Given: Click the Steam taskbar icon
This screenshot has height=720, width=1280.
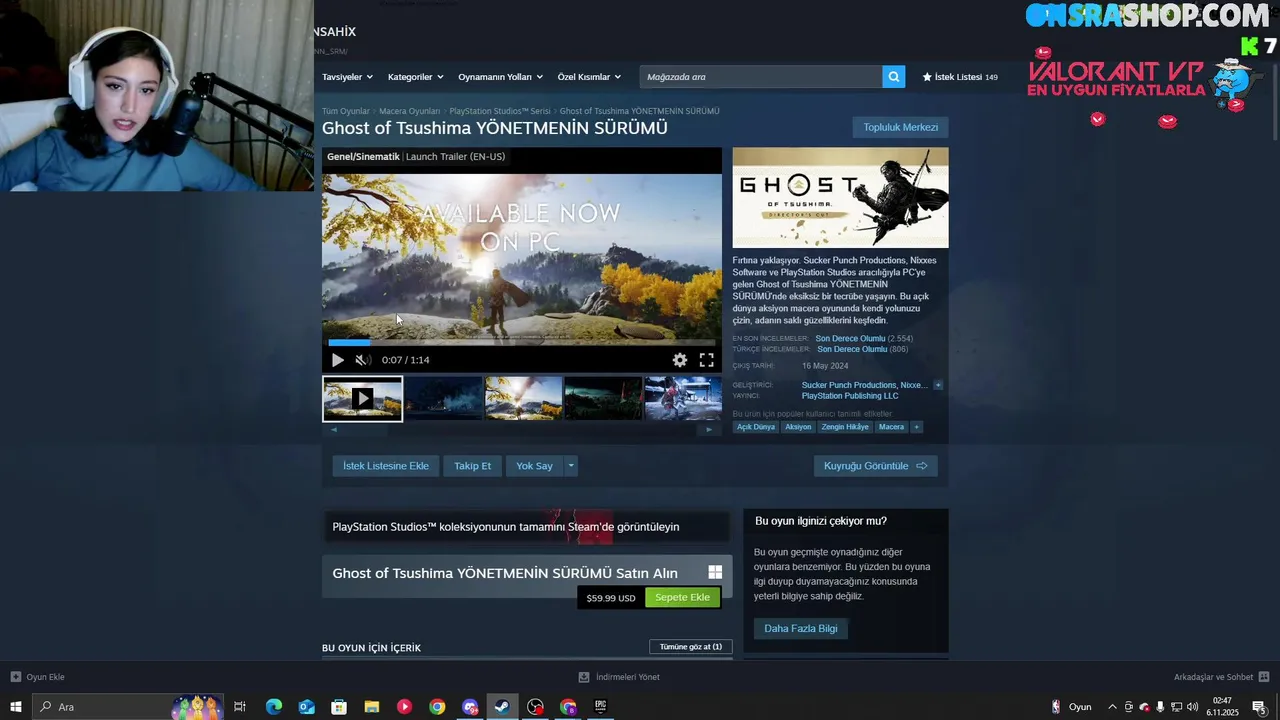Looking at the screenshot, I should click(502, 707).
